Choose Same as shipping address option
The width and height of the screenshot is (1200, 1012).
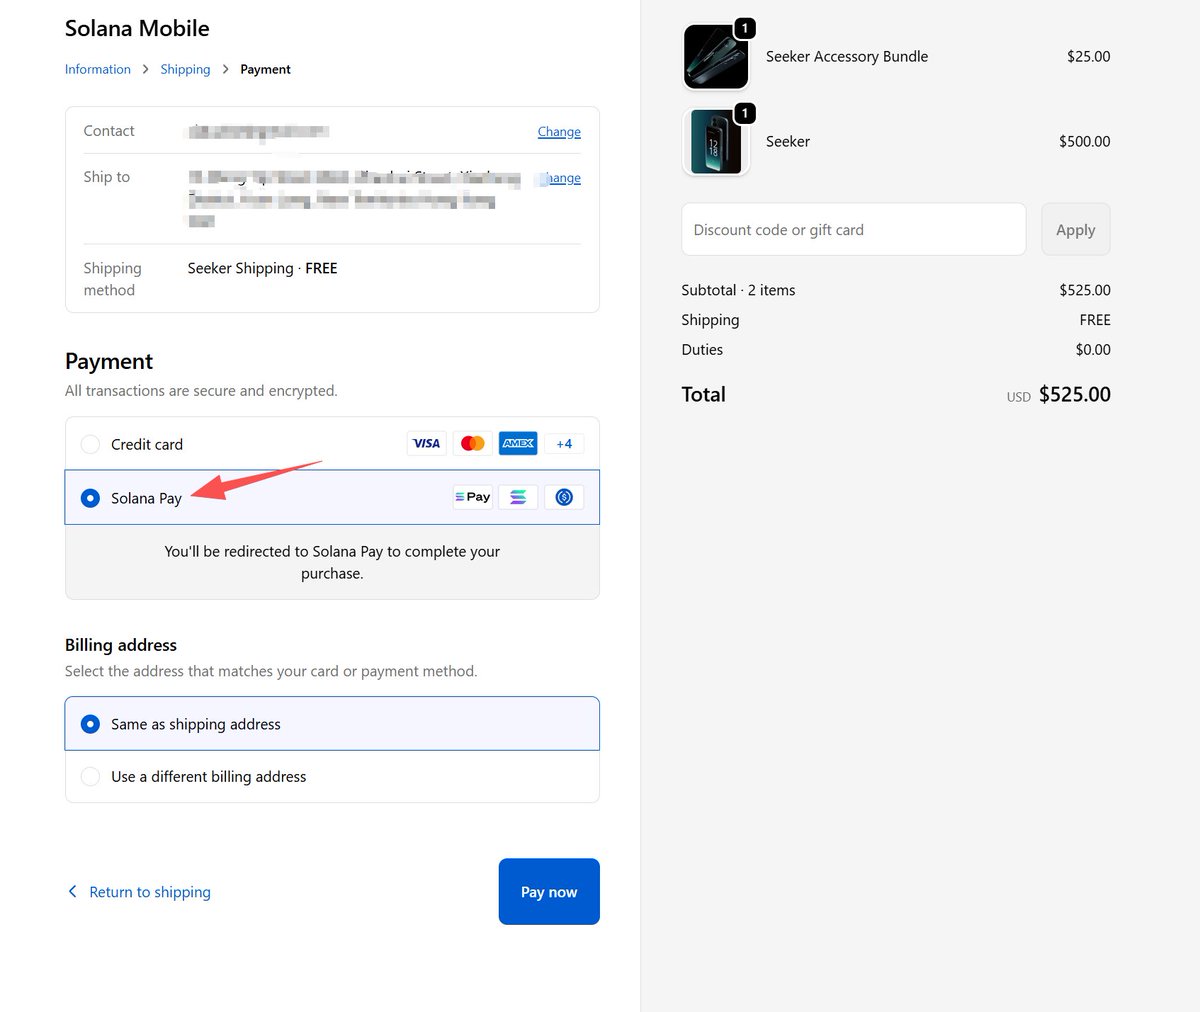coord(90,724)
